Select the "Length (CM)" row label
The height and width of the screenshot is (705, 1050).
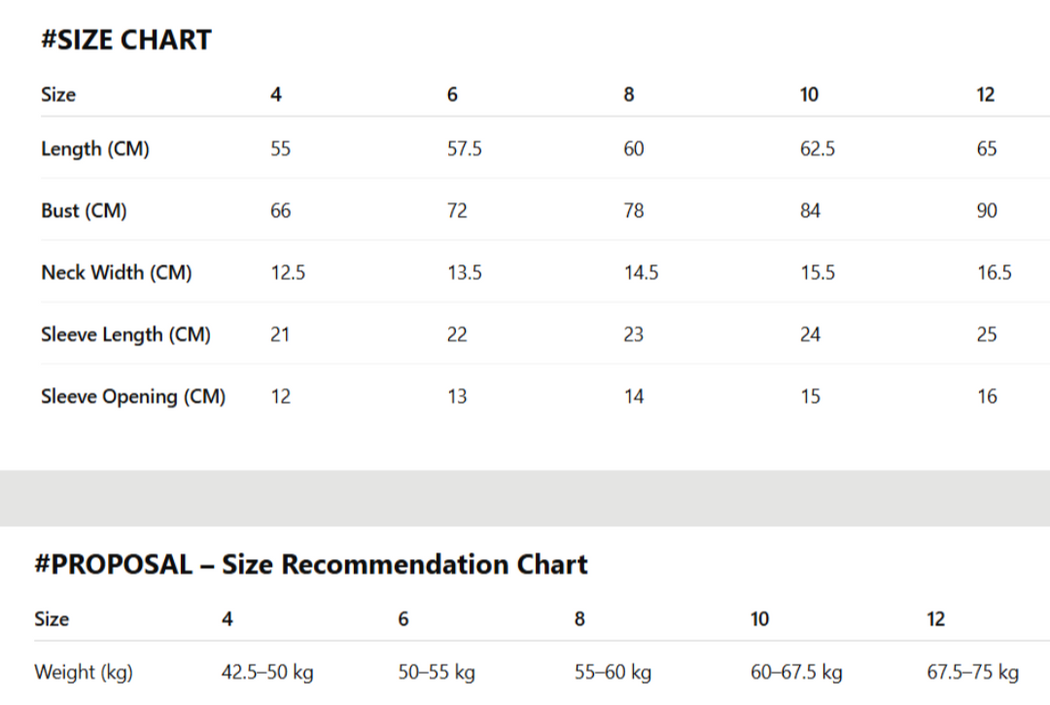95,149
